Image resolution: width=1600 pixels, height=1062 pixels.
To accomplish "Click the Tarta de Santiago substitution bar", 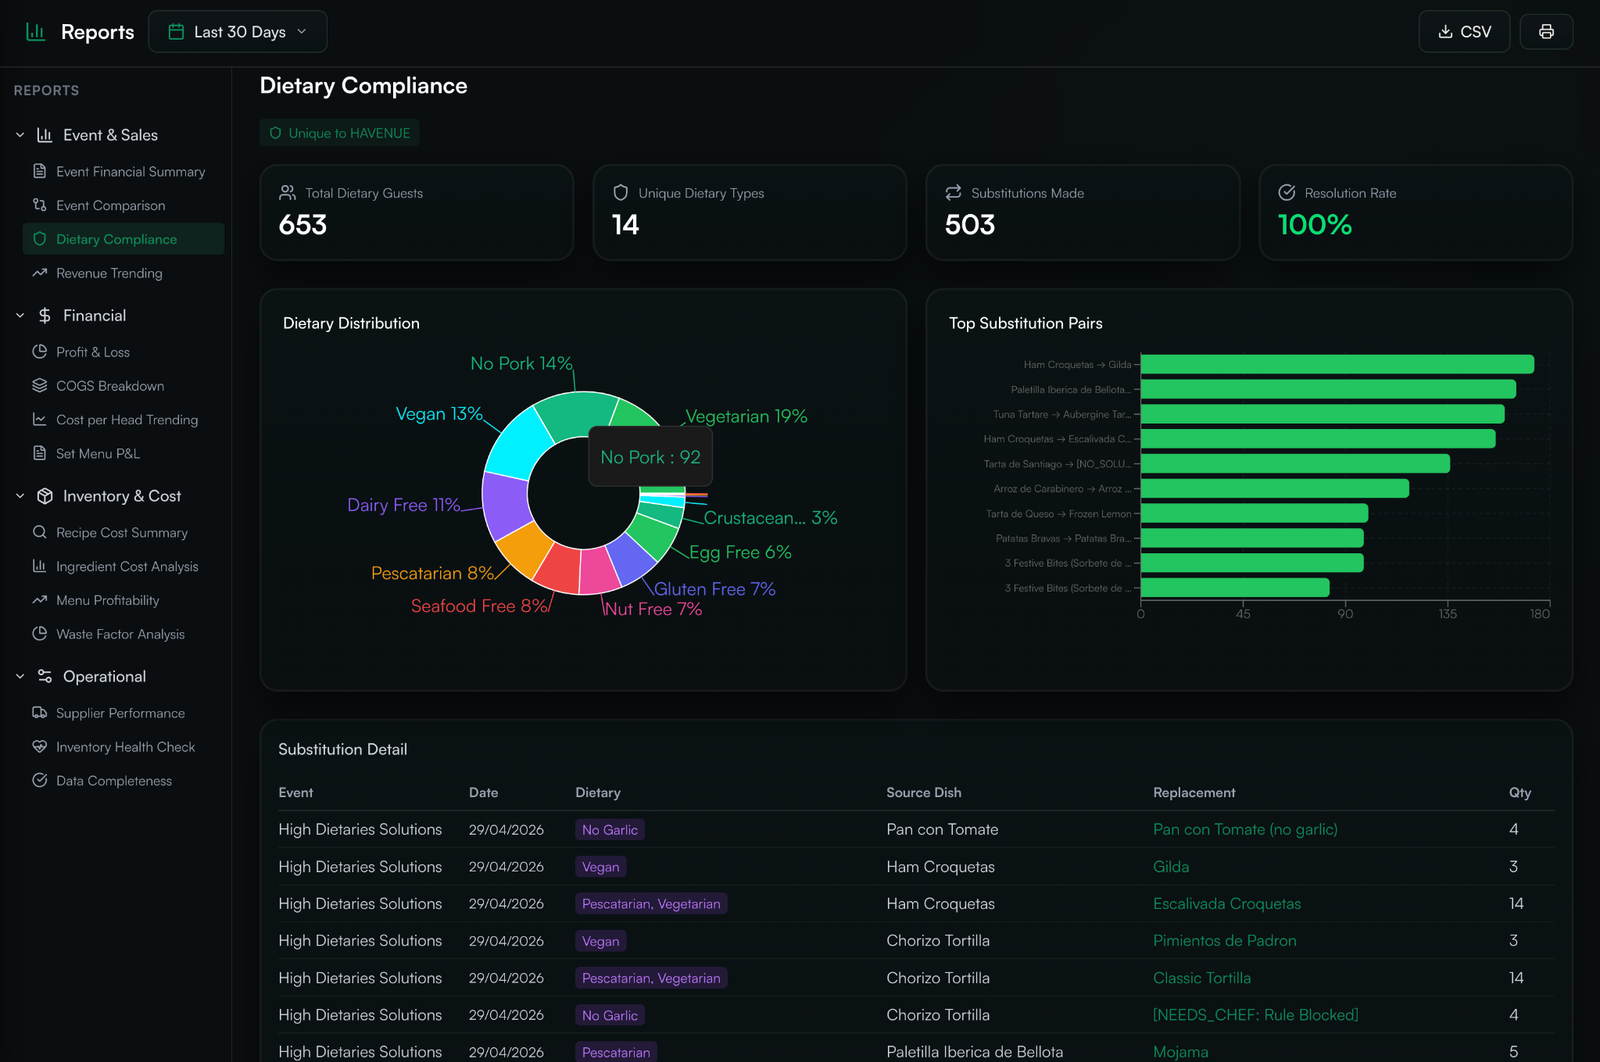I will [1295, 464].
